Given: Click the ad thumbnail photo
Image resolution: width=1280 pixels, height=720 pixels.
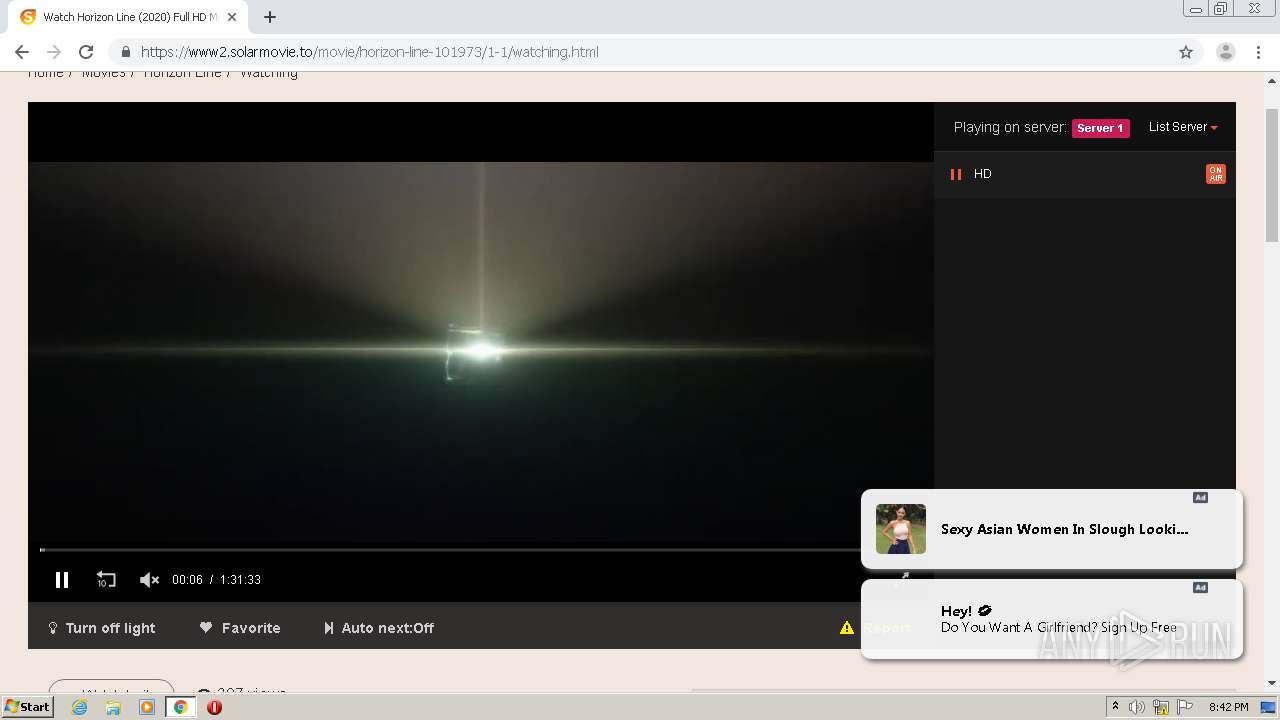Looking at the screenshot, I should (x=901, y=529).
